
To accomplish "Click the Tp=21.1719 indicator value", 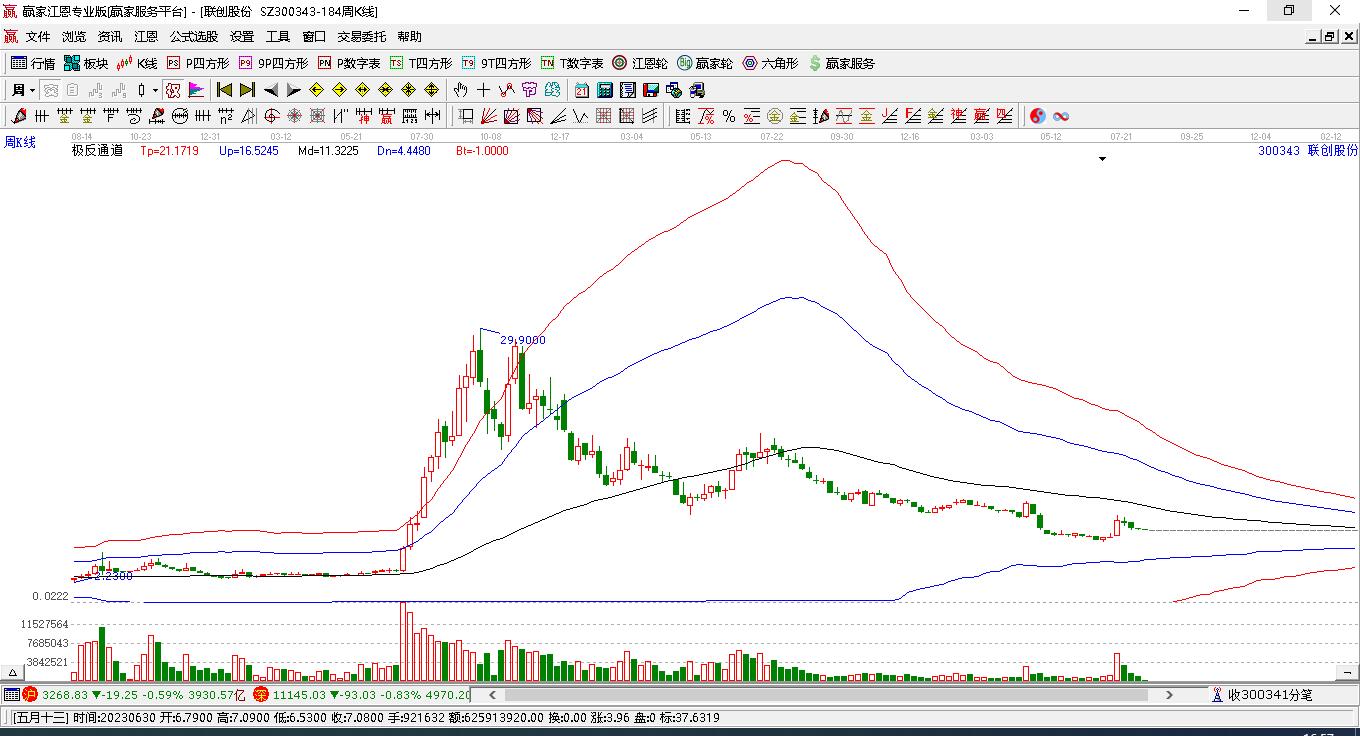I will pos(169,151).
